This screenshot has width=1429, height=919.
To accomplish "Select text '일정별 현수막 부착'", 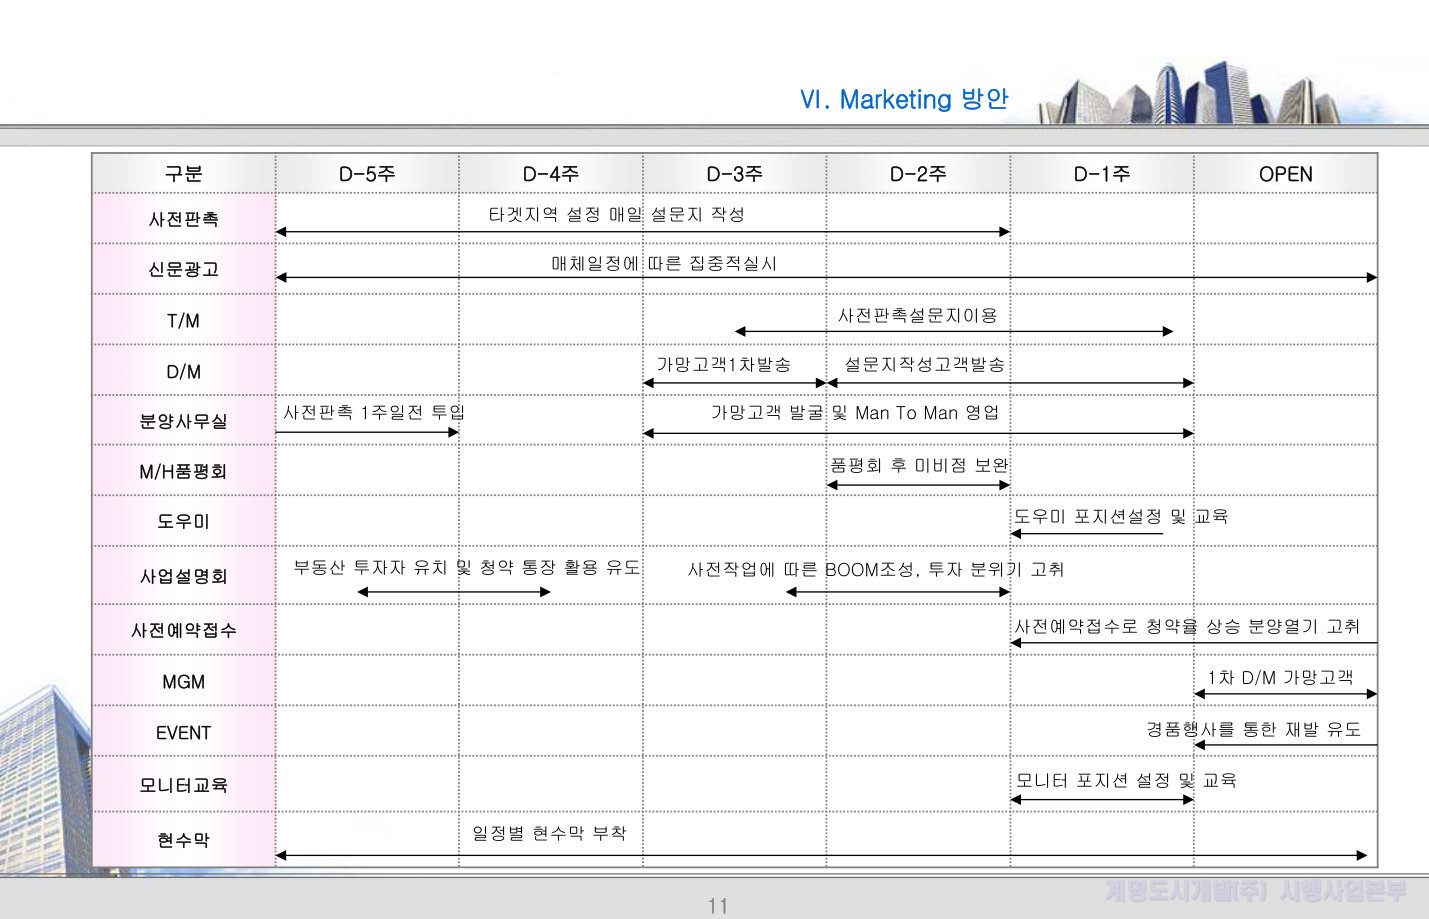I will pyautogui.click(x=549, y=833).
